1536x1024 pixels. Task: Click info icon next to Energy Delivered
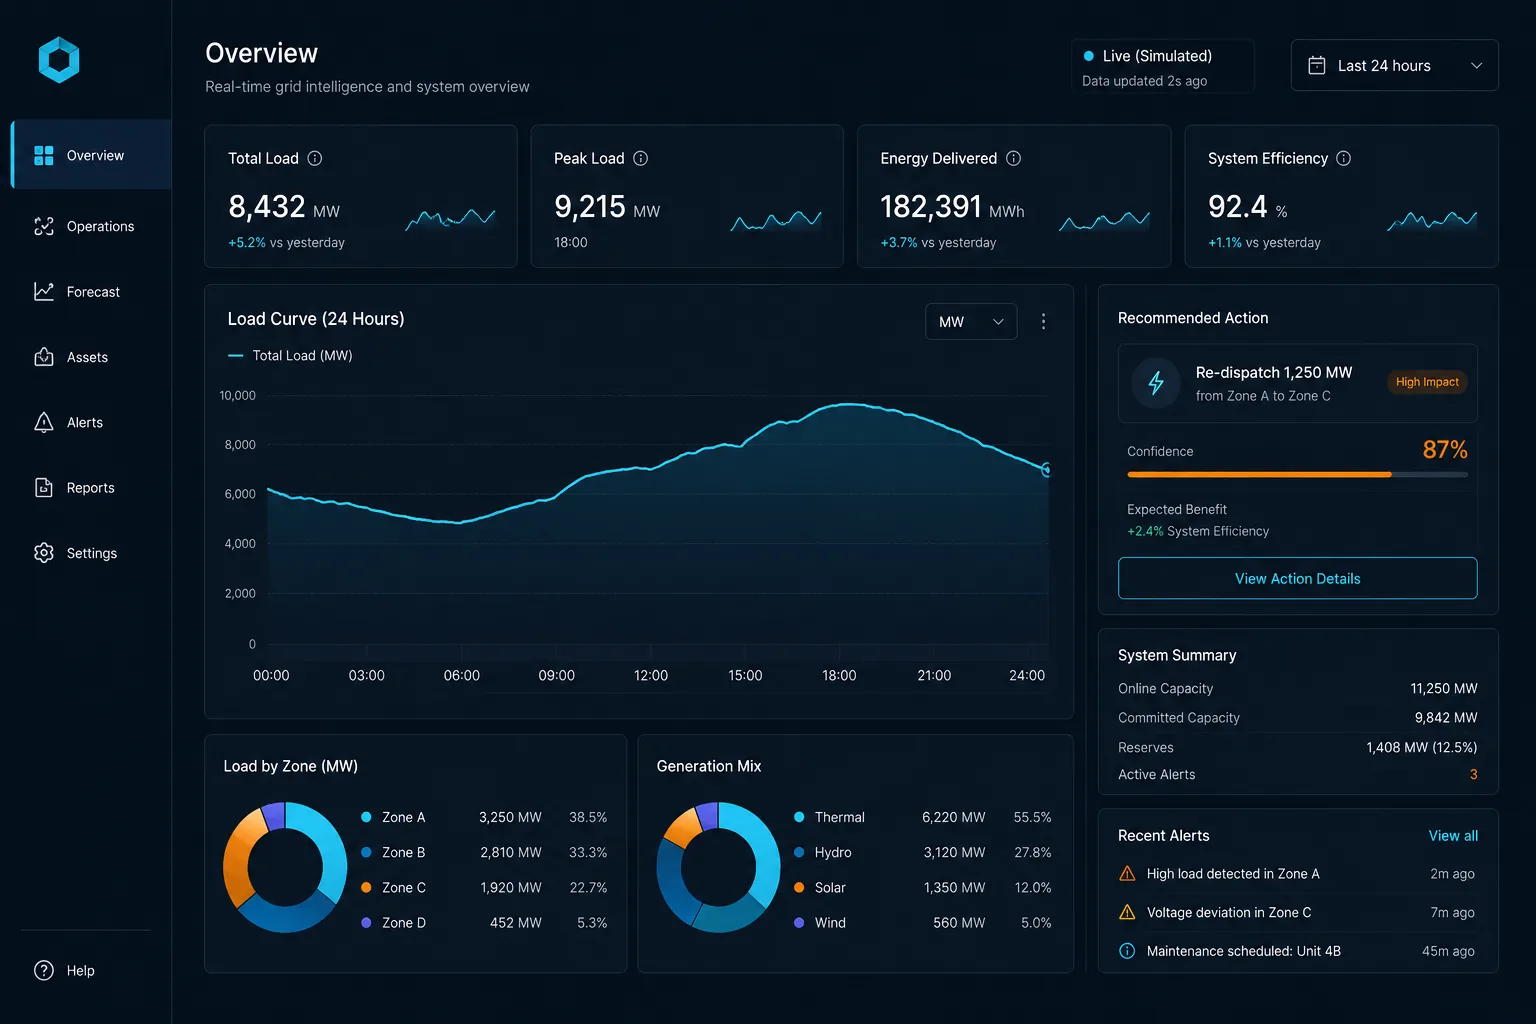click(1013, 158)
